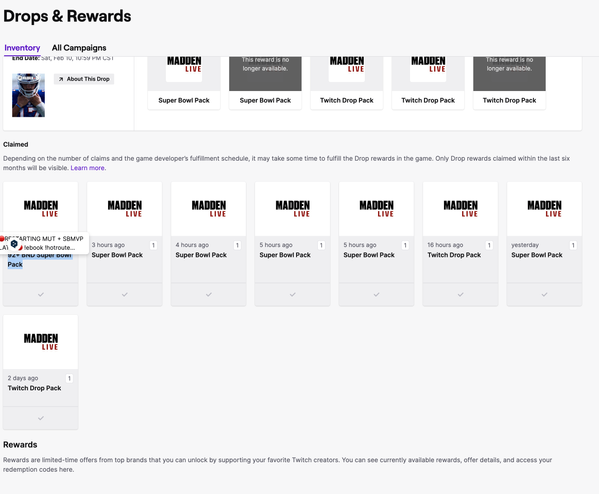Click the Claimed section heading
Image resolution: width=599 pixels, height=494 pixels.
[16, 144]
